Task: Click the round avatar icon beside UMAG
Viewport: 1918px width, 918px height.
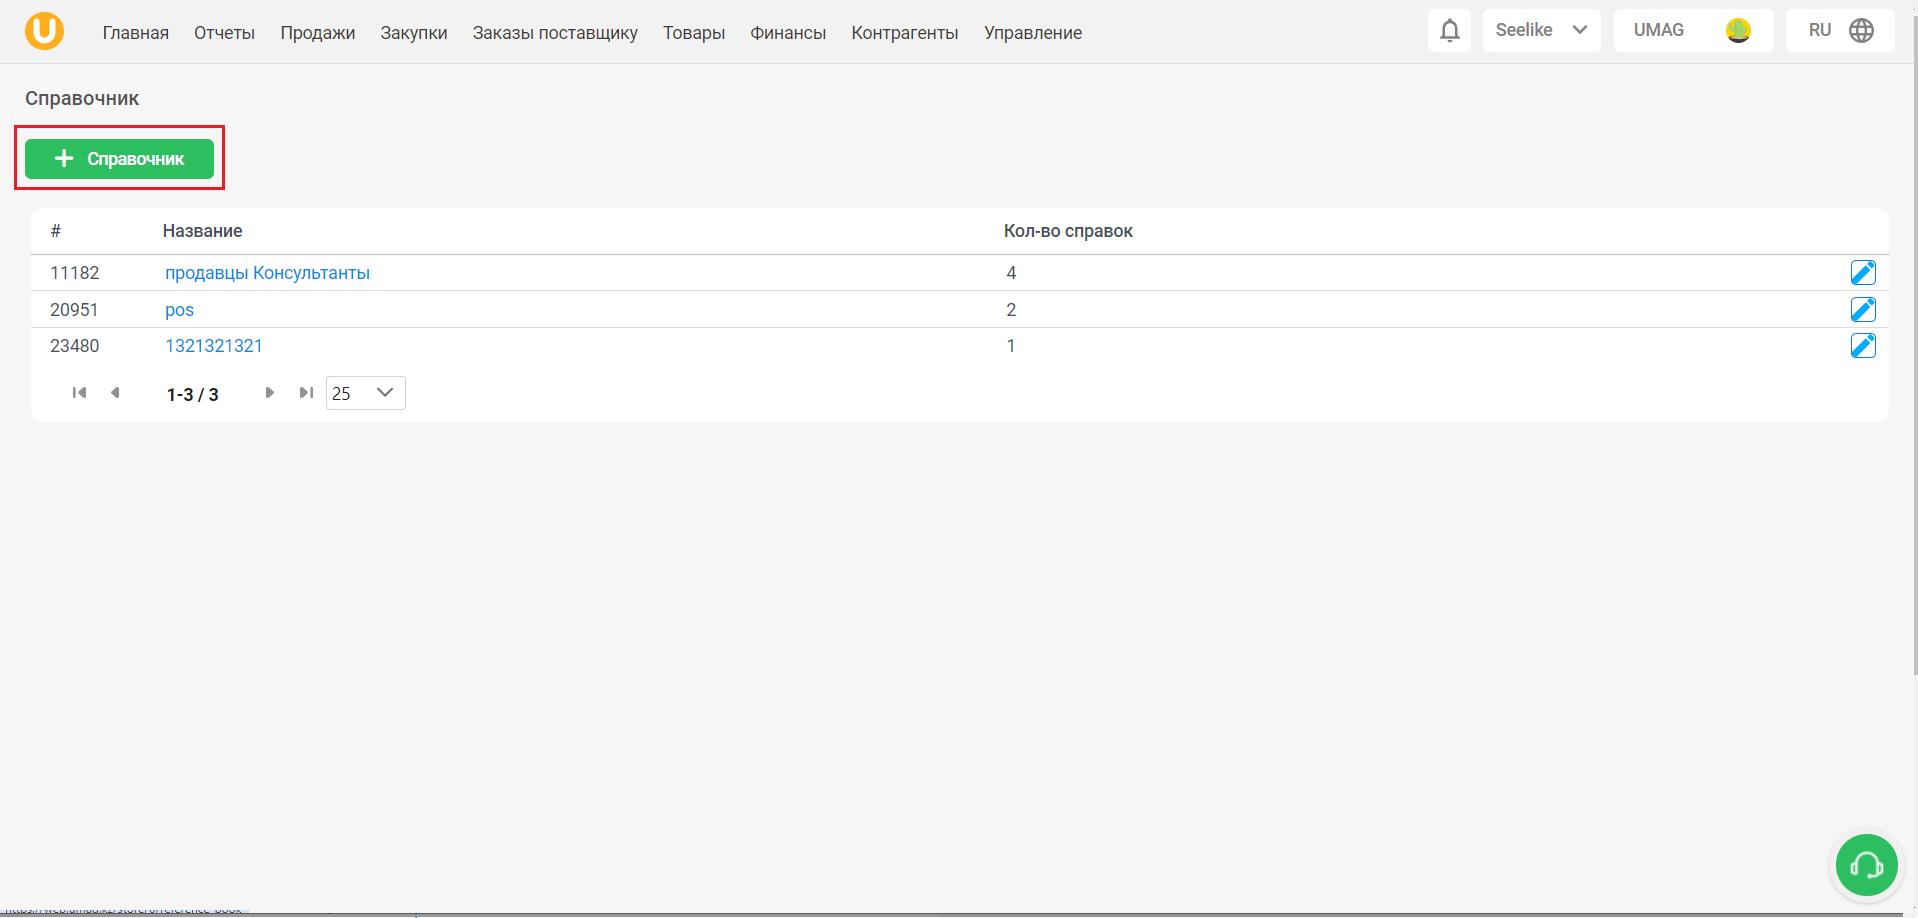Action: (x=1738, y=31)
